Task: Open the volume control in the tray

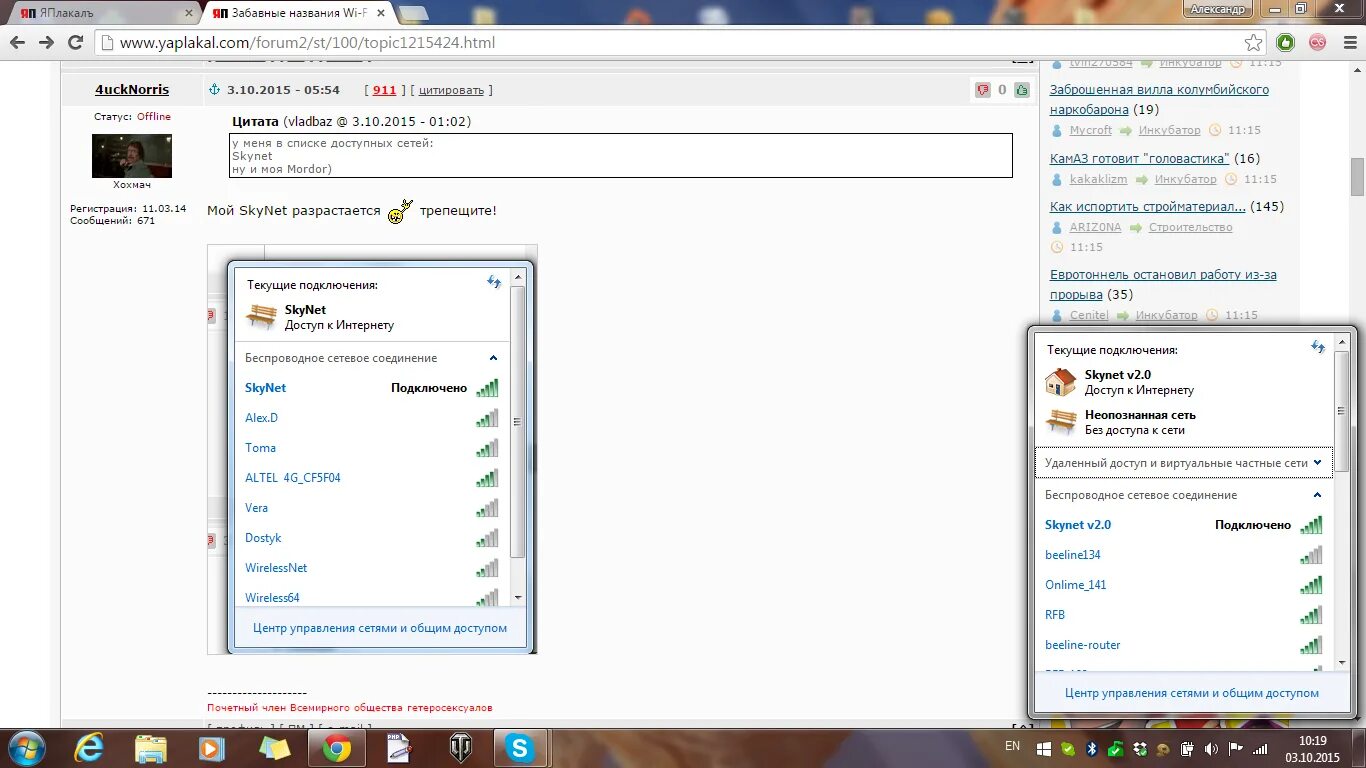Action: coord(1211,748)
